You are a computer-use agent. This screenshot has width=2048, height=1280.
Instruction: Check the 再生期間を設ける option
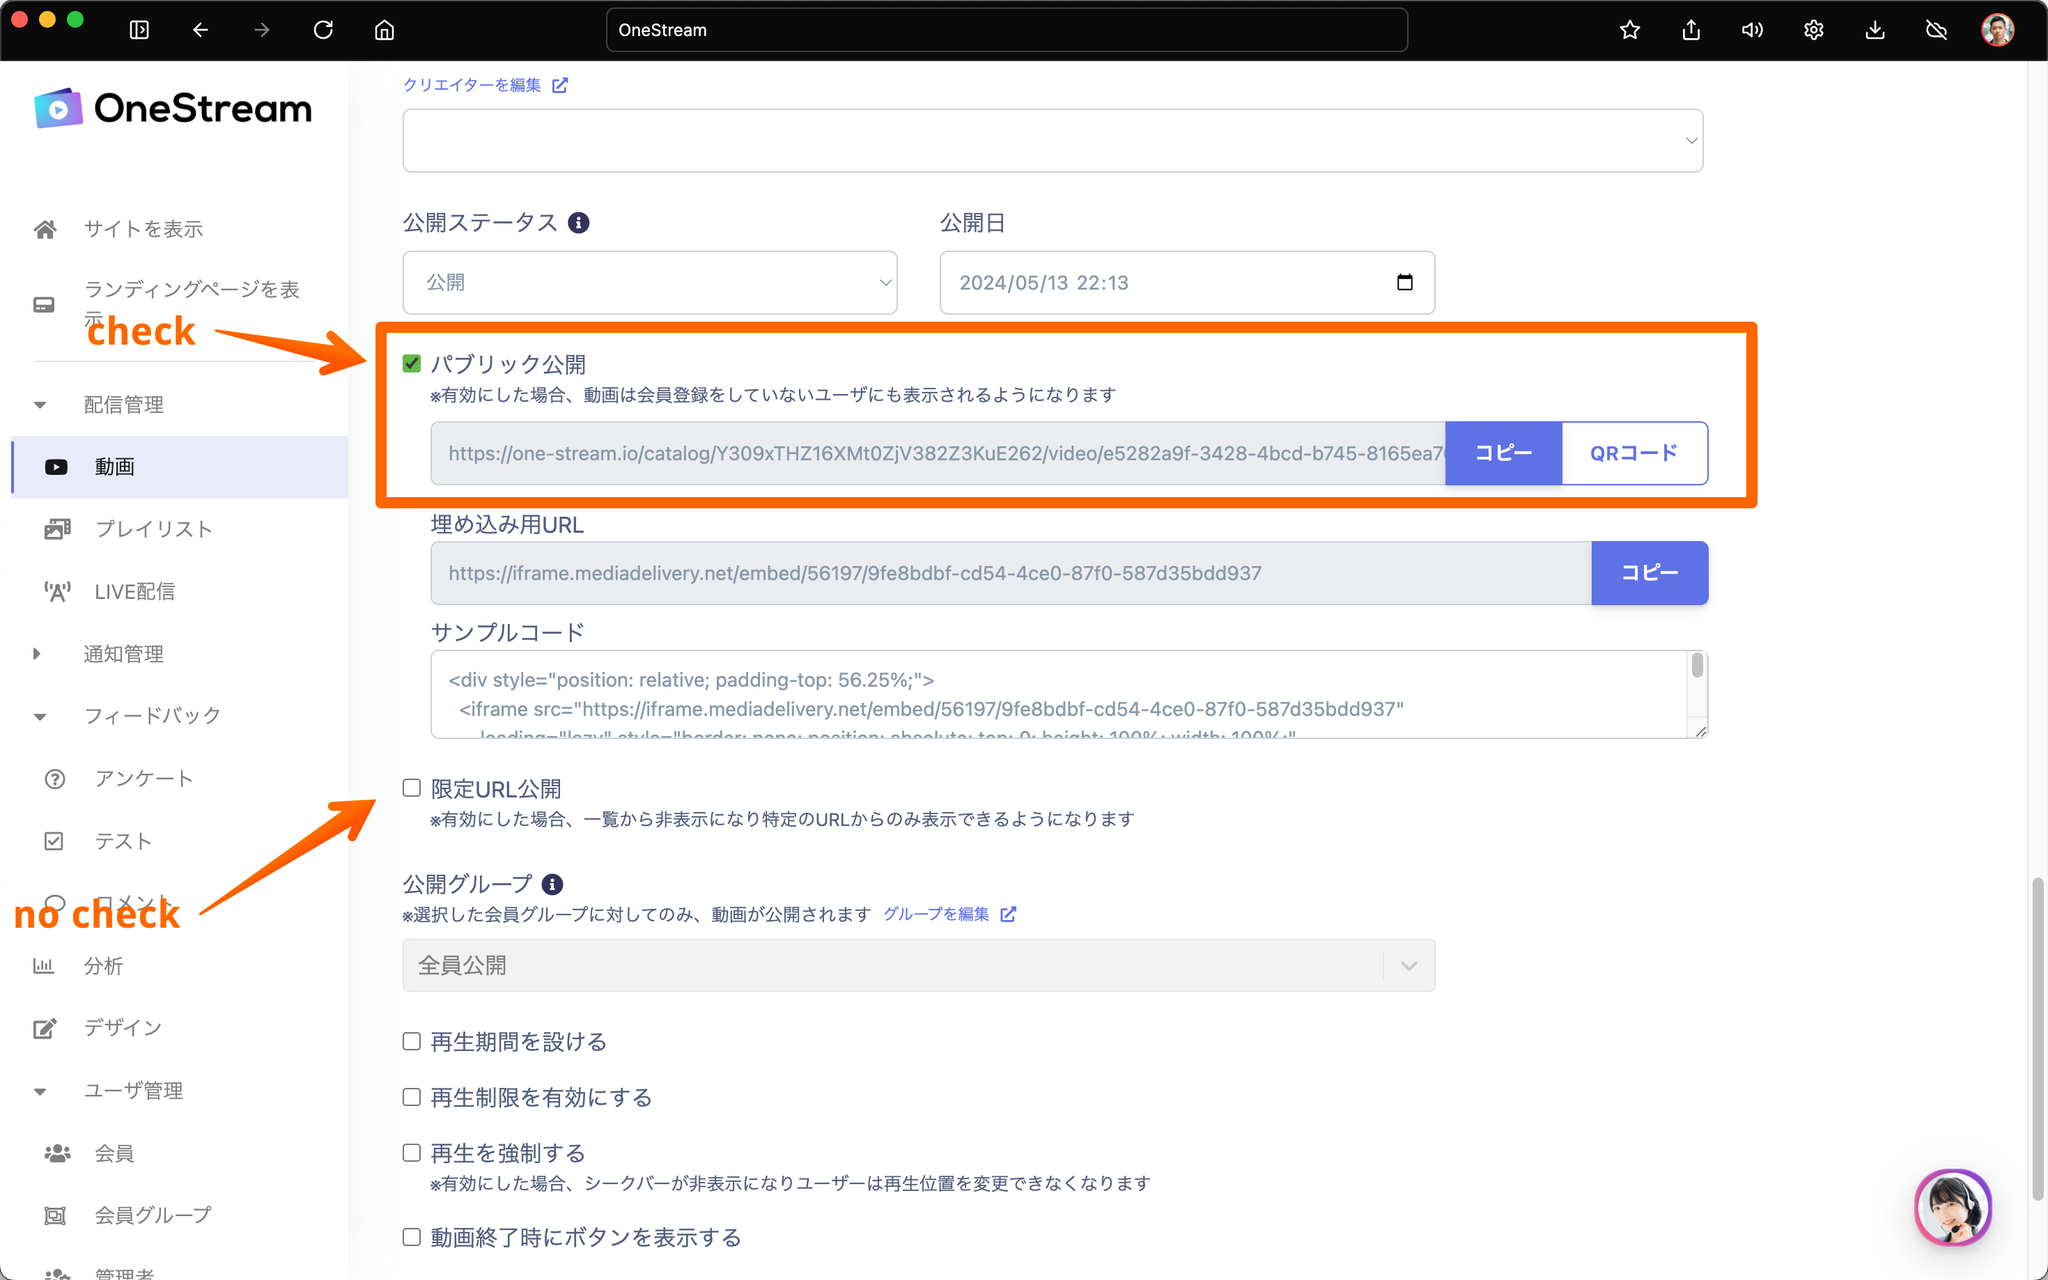click(x=412, y=1042)
